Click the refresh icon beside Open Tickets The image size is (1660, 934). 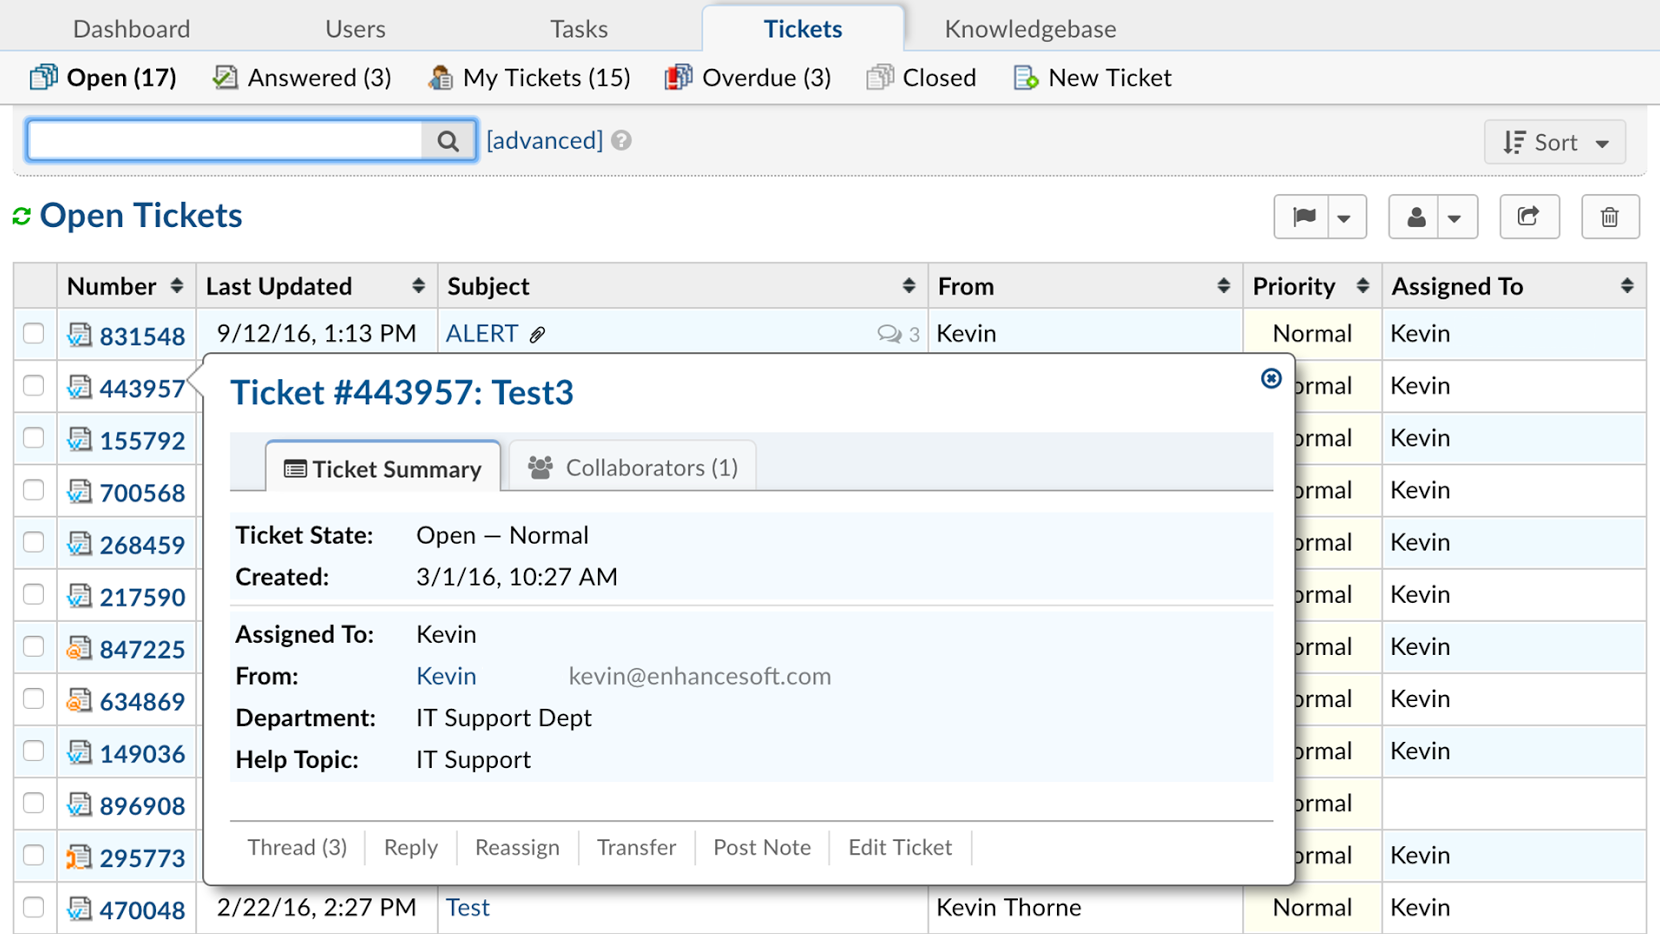21,215
